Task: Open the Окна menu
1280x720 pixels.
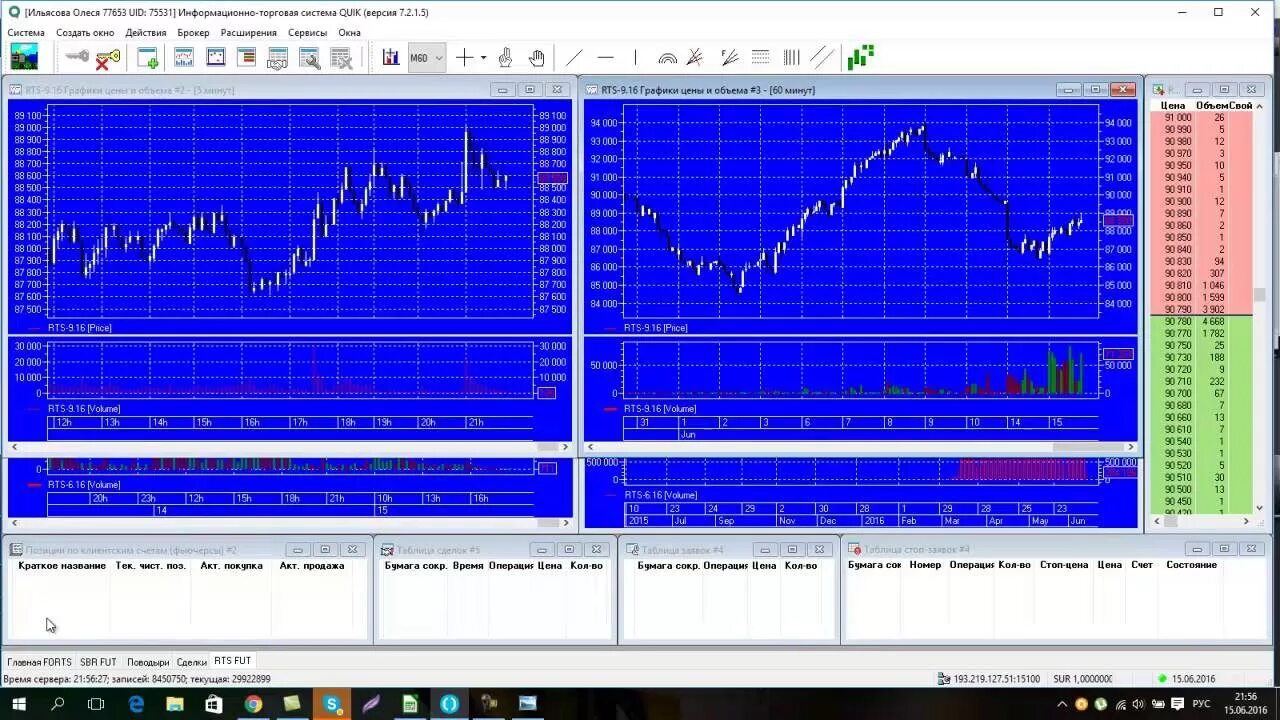Action: [x=349, y=32]
